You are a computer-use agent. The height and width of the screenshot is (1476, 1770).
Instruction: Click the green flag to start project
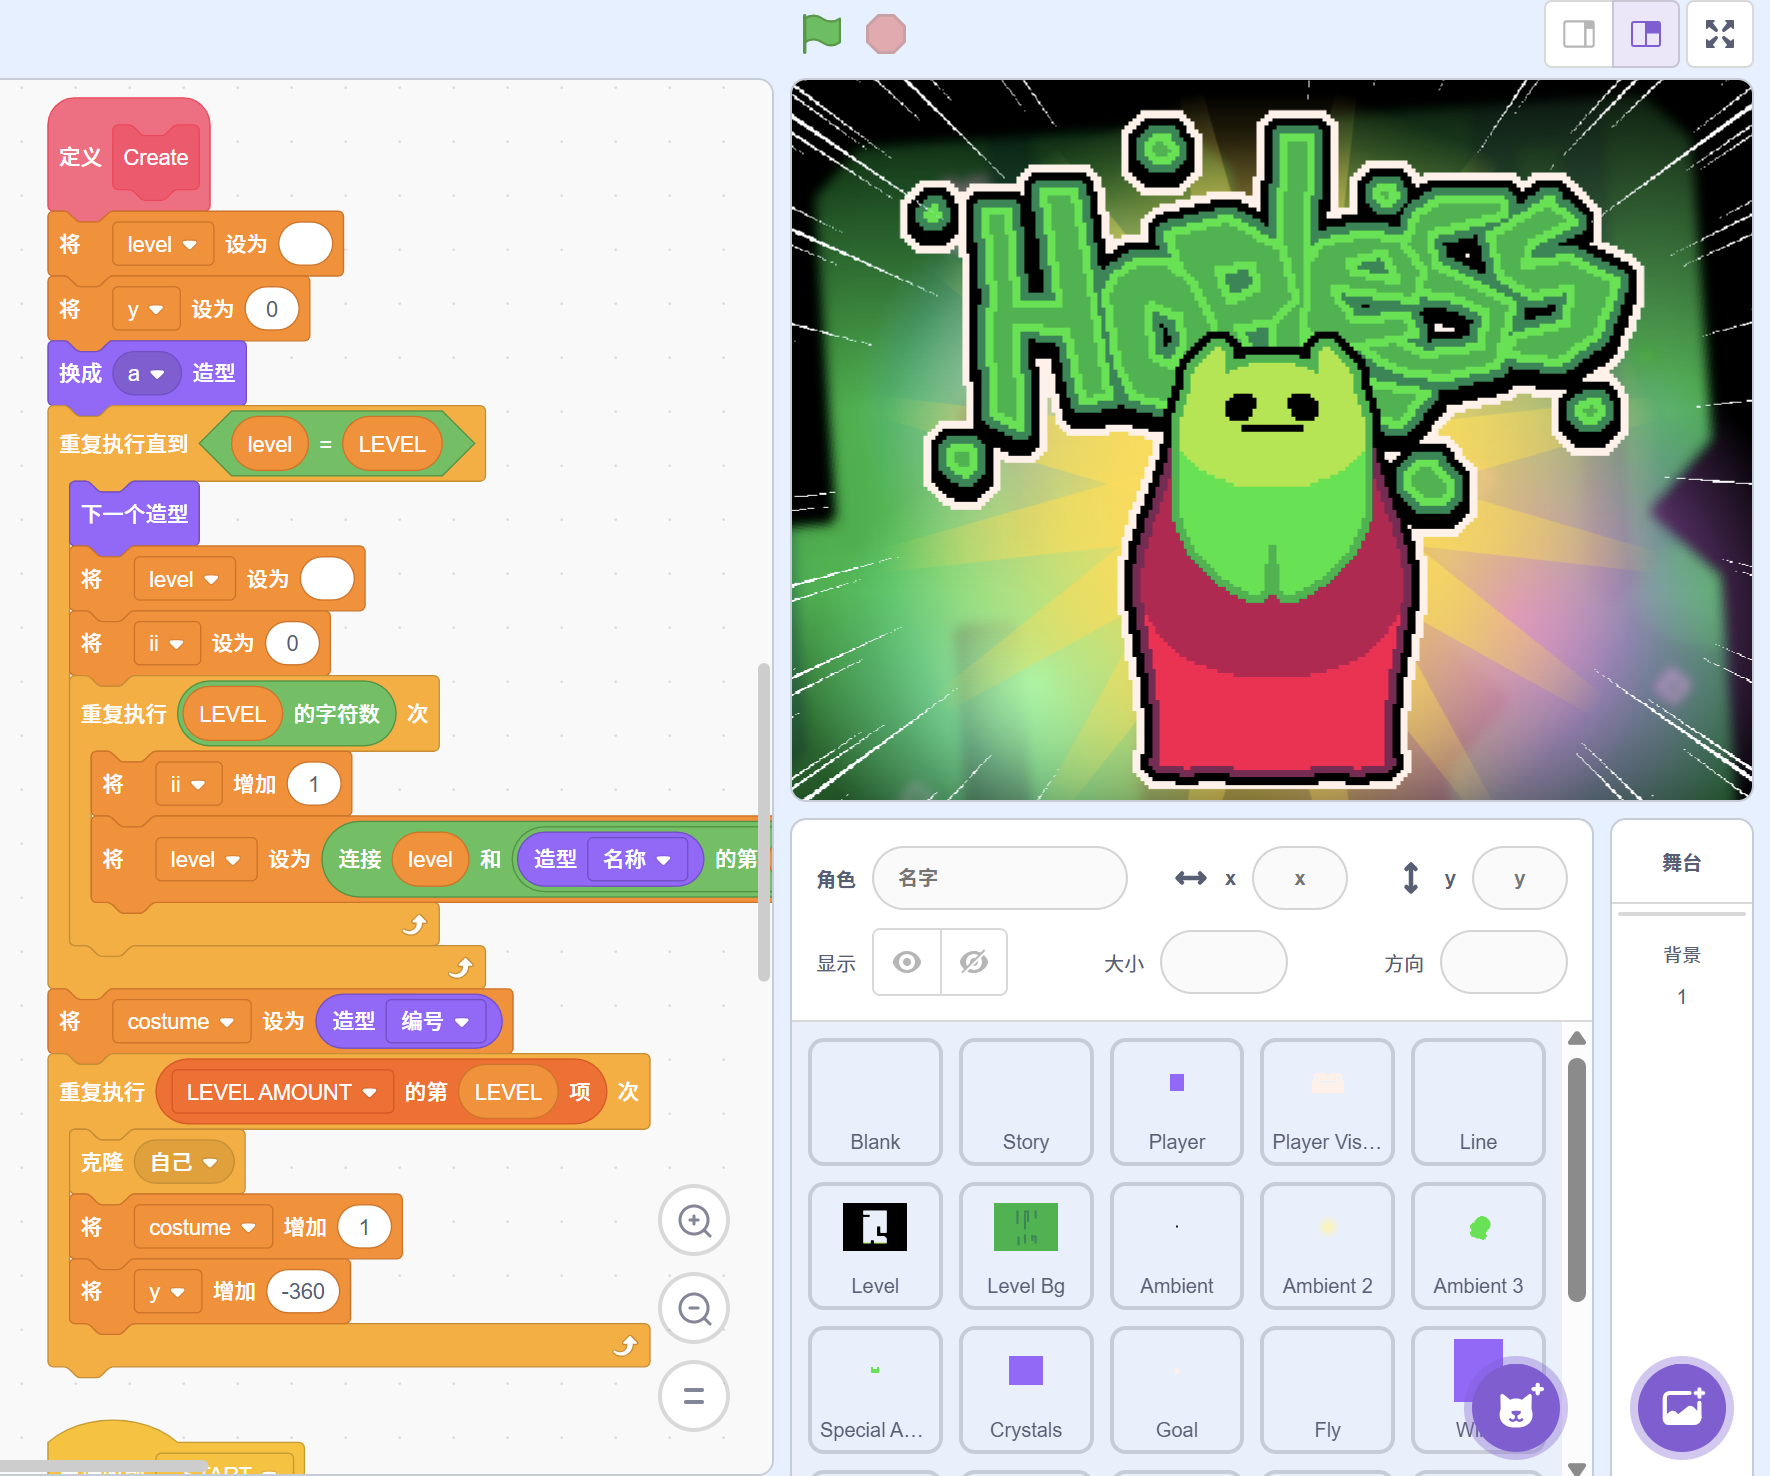click(x=821, y=34)
